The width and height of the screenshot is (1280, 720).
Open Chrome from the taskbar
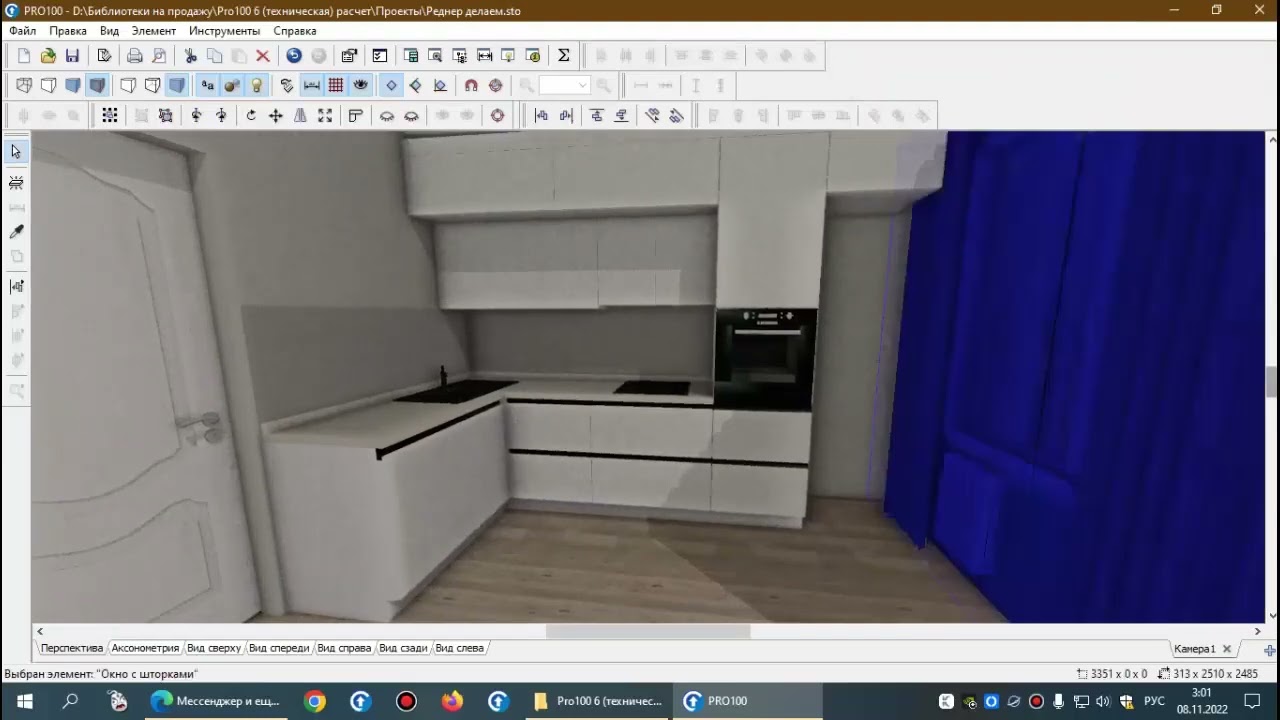point(315,701)
